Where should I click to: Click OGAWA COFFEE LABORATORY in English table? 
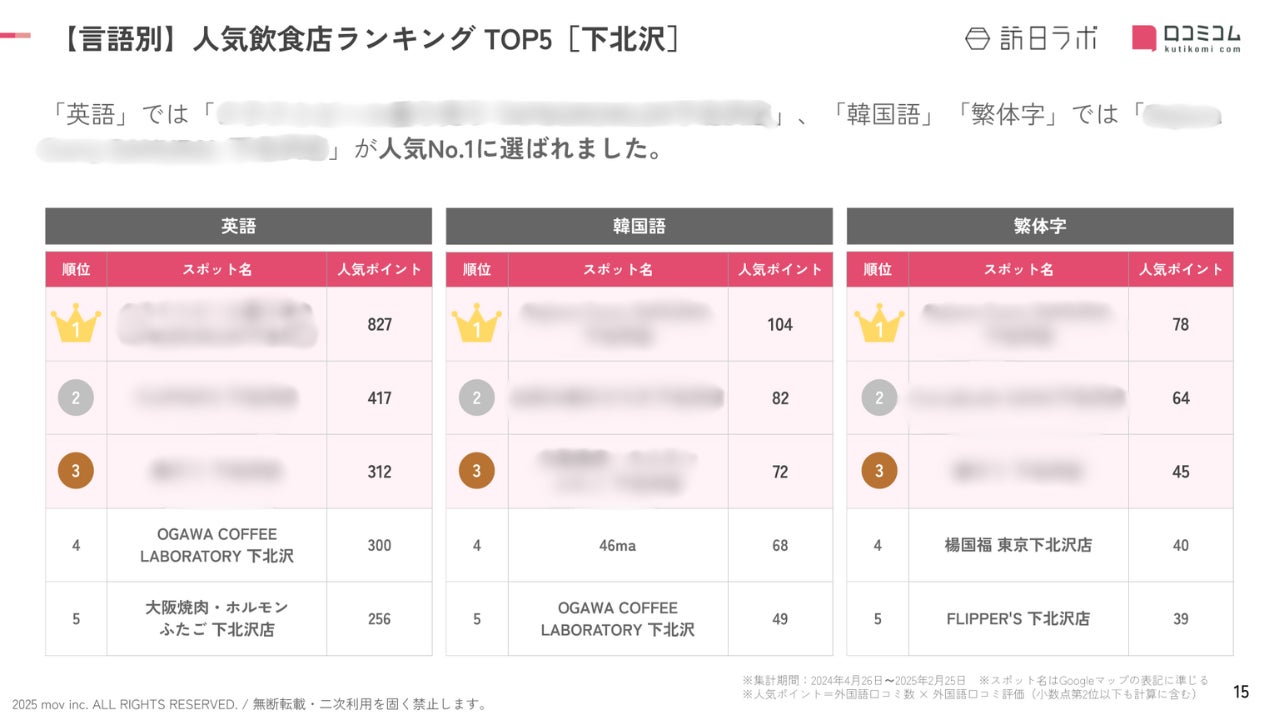[x=217, y=545]
